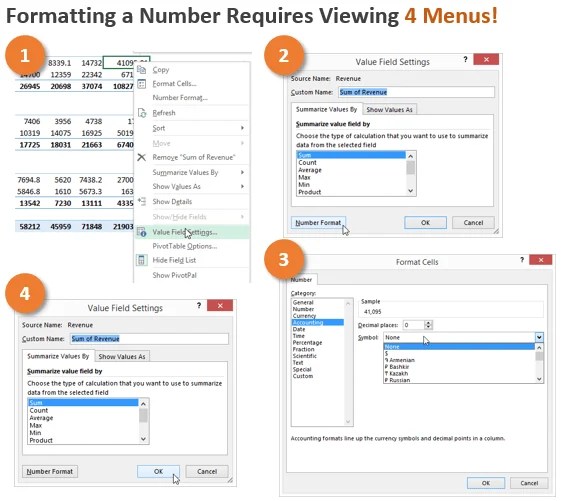Click Number Format button in dialog 4
The height and width of the screenshot is (501, 561).
tap(50, 472)
